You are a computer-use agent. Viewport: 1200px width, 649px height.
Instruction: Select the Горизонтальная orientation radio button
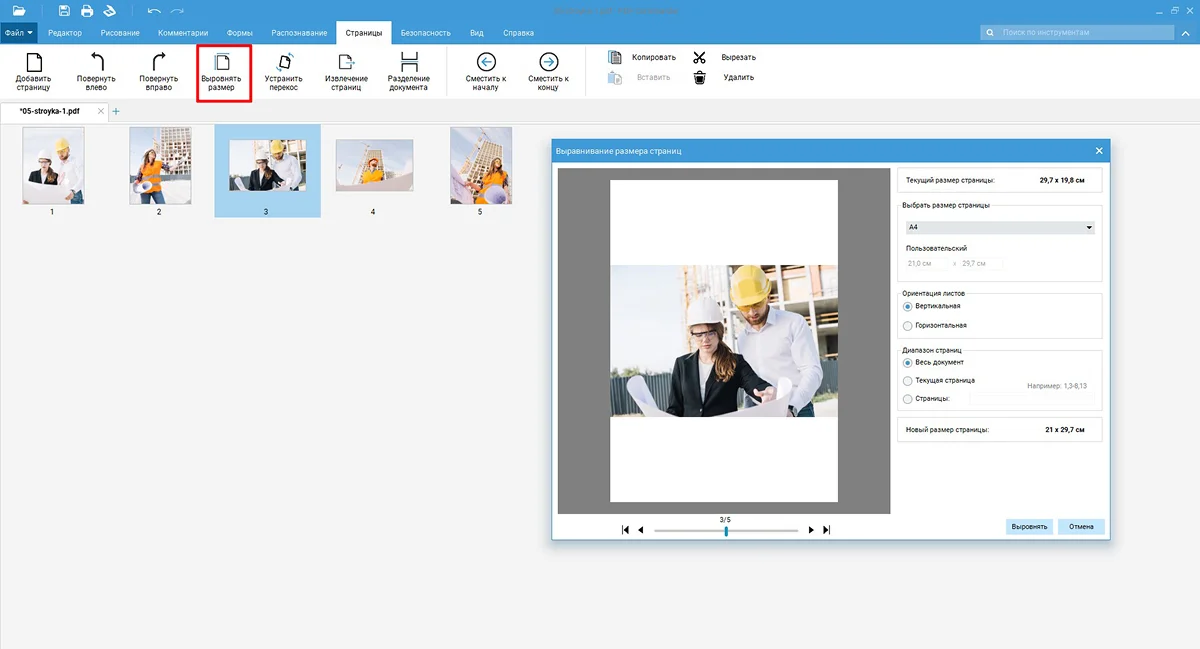point(908,325)
